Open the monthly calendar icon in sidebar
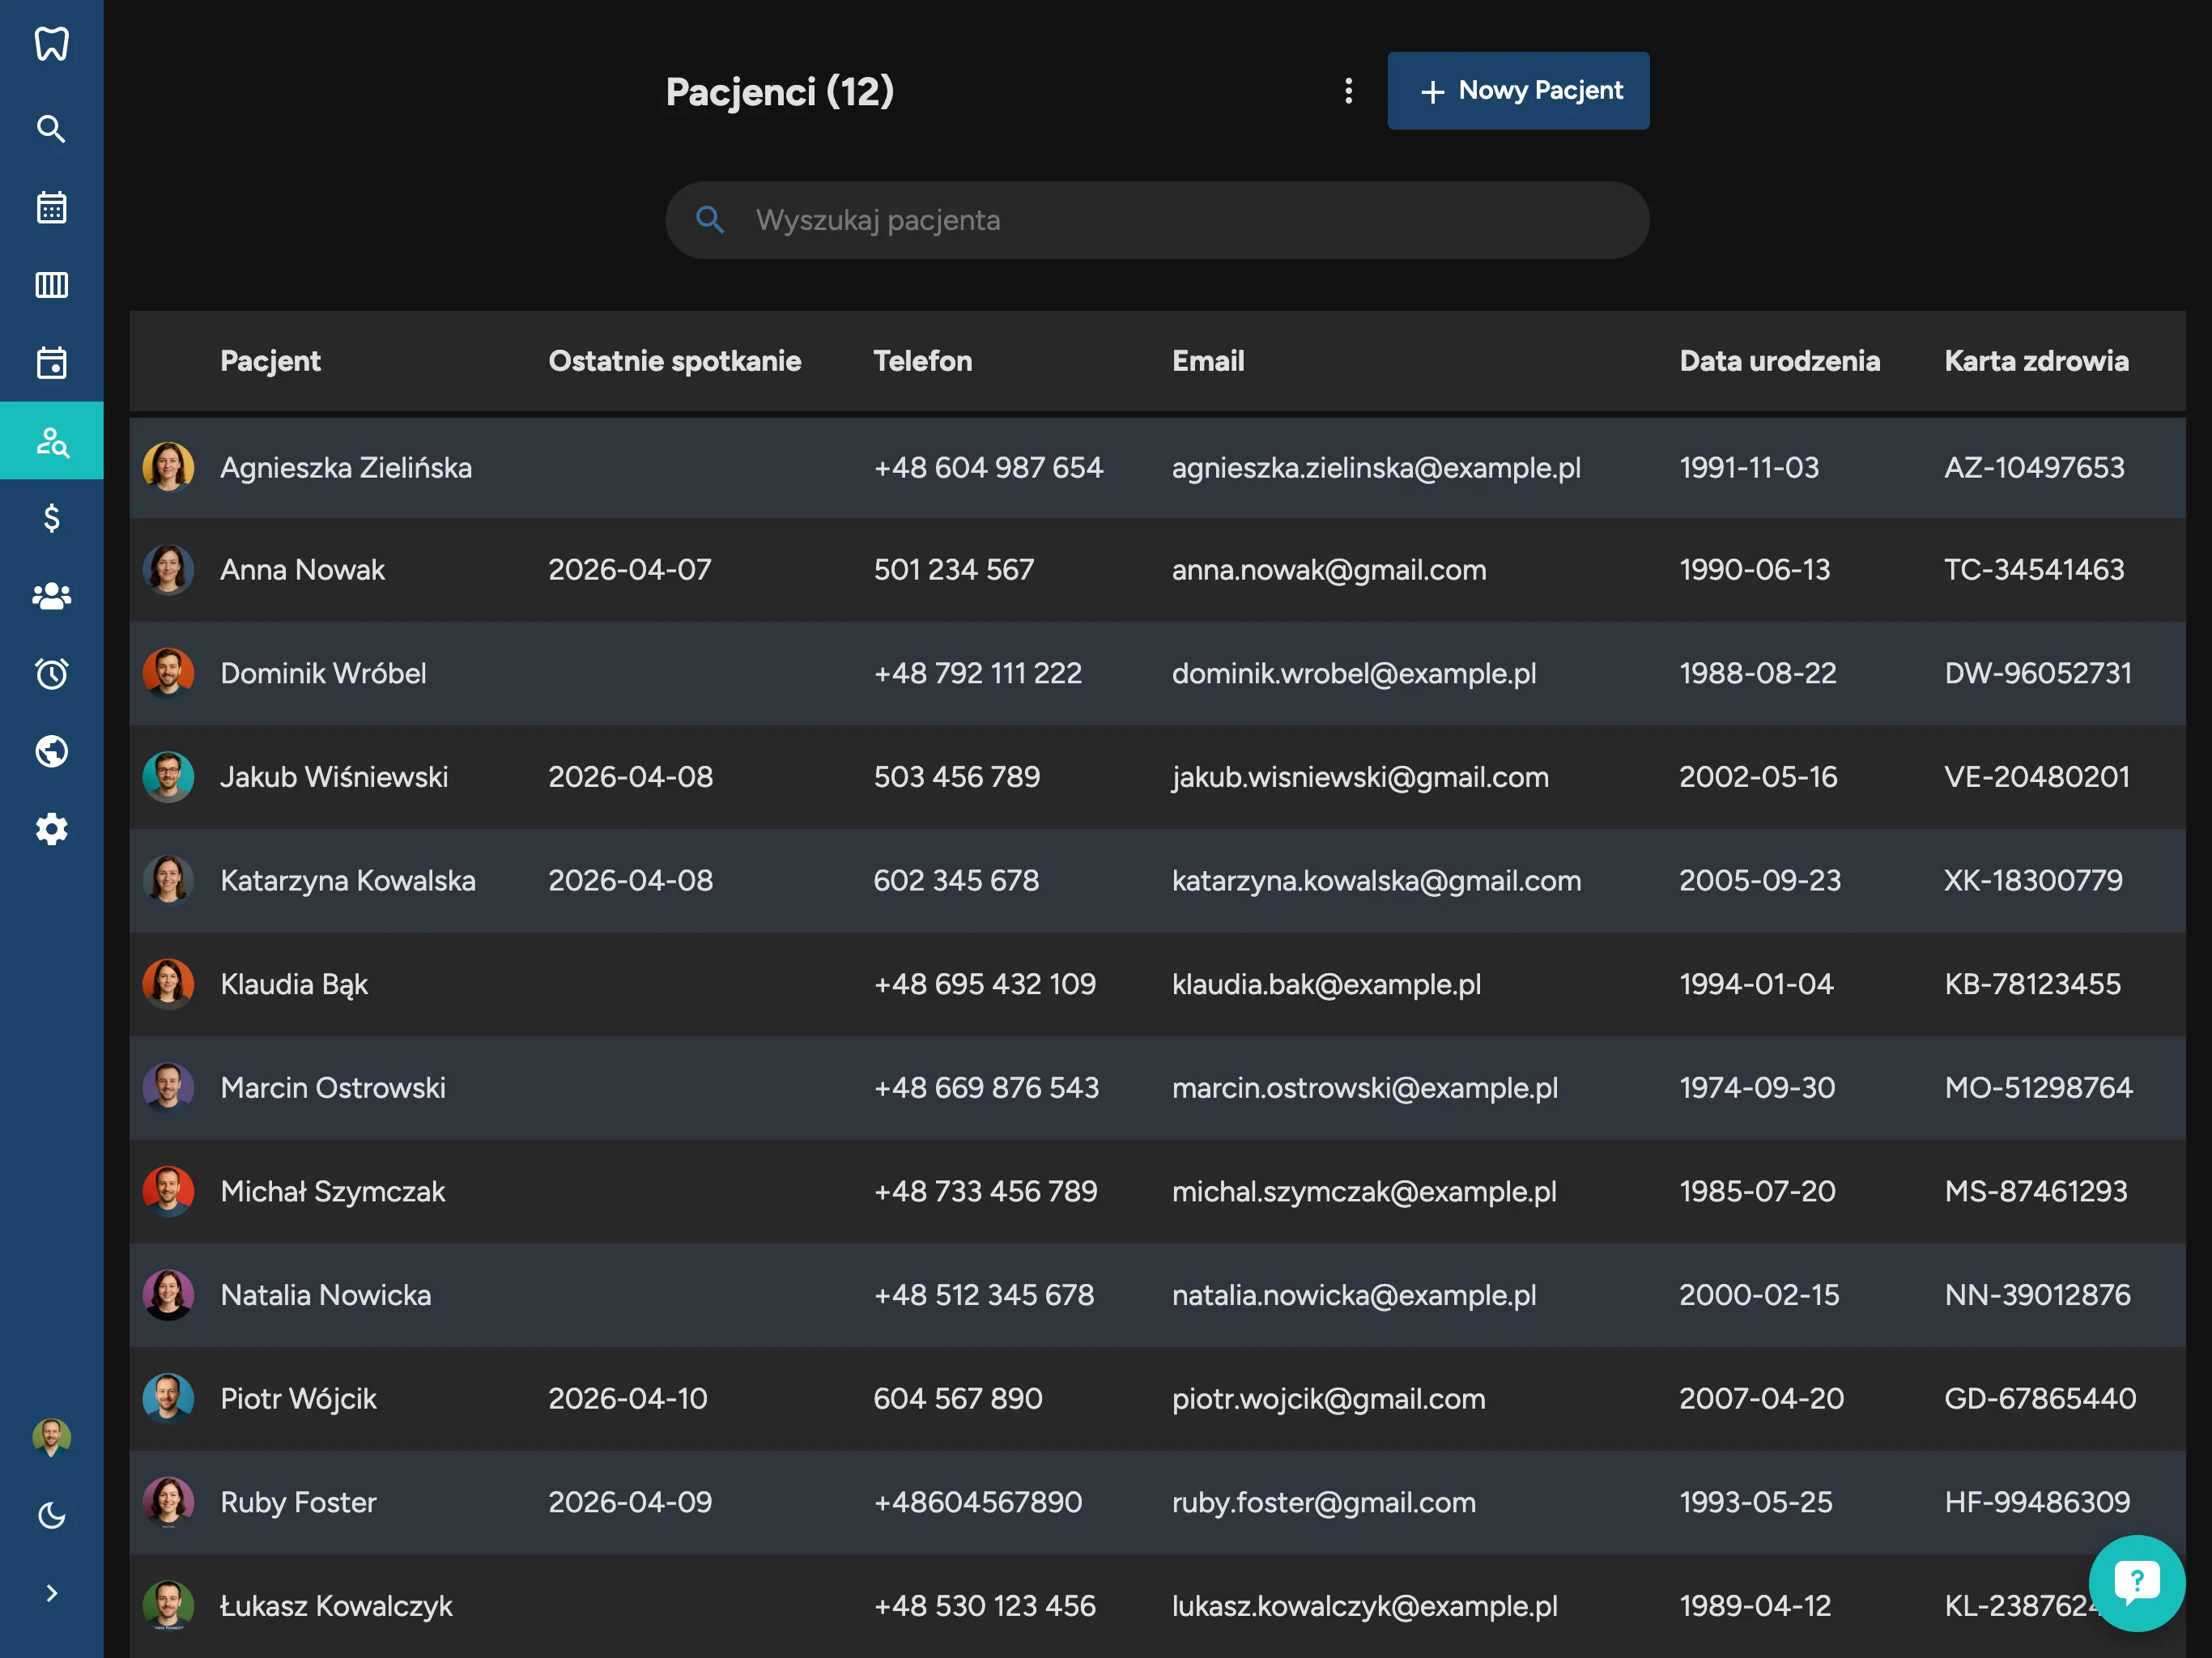The height and width of the screenshot is (1658, 2212). click(x=51, y=207)
